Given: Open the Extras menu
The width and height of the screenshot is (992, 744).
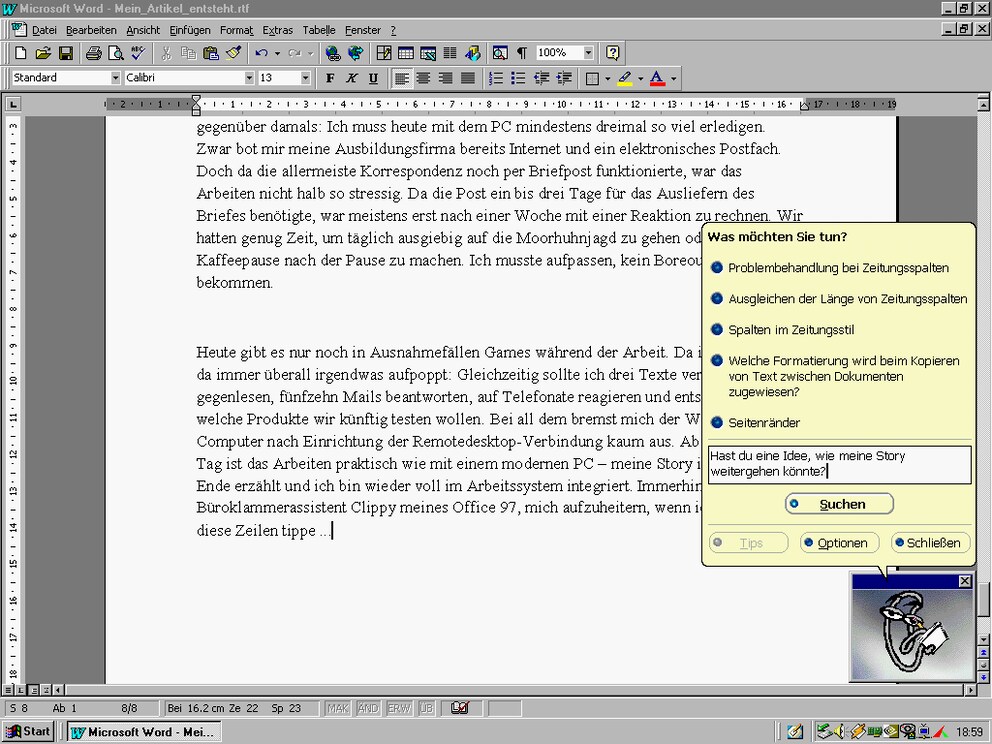Looking at the screenshot, I should point(278,30).
